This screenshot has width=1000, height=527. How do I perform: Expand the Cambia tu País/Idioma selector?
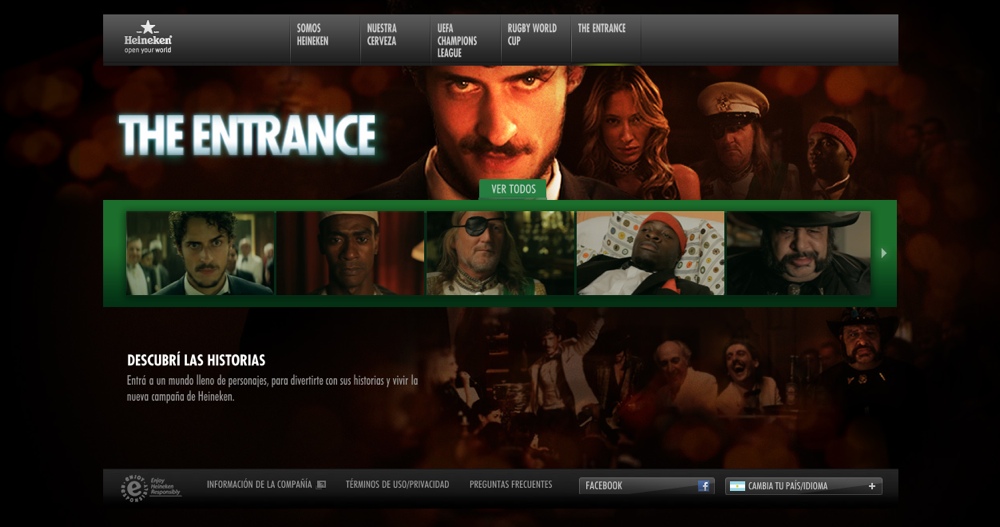804,486
